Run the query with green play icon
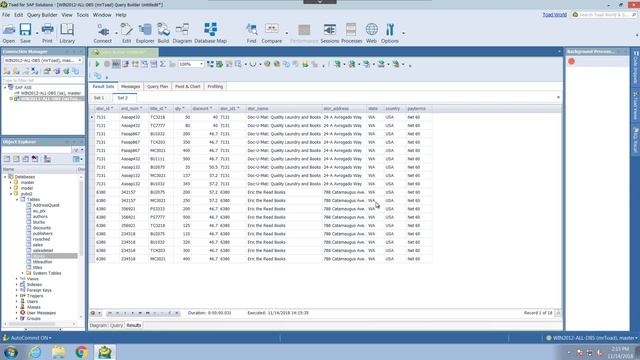The image size is (640, 360). click(x=97, y=64)
